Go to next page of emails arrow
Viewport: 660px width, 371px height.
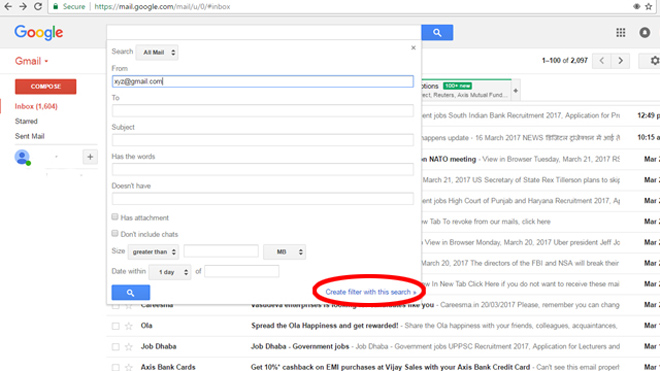tap(620, 61)
